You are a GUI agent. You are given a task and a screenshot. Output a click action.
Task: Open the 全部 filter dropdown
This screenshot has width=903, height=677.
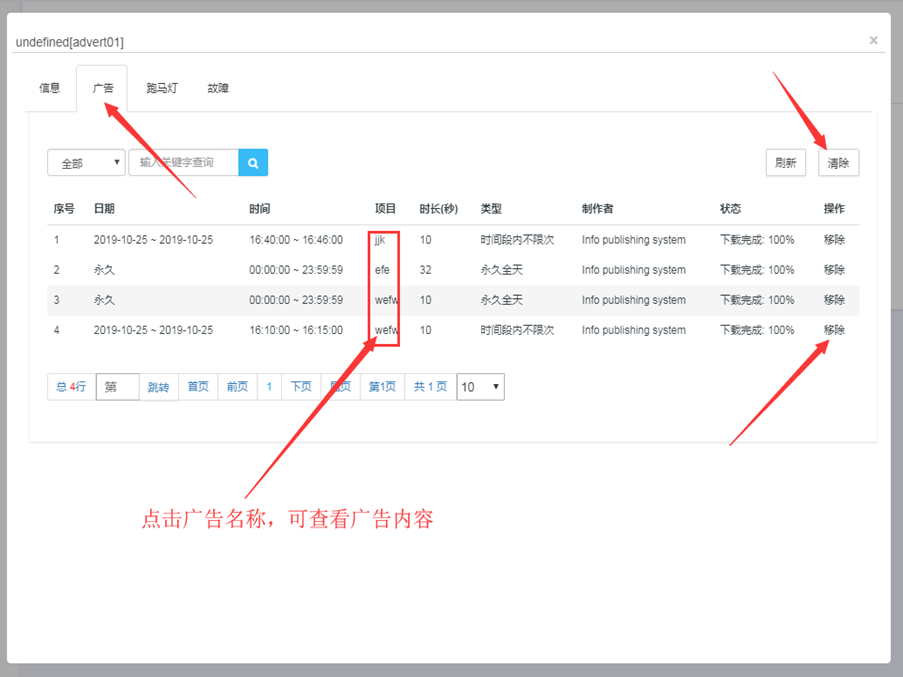pos(86,163)
